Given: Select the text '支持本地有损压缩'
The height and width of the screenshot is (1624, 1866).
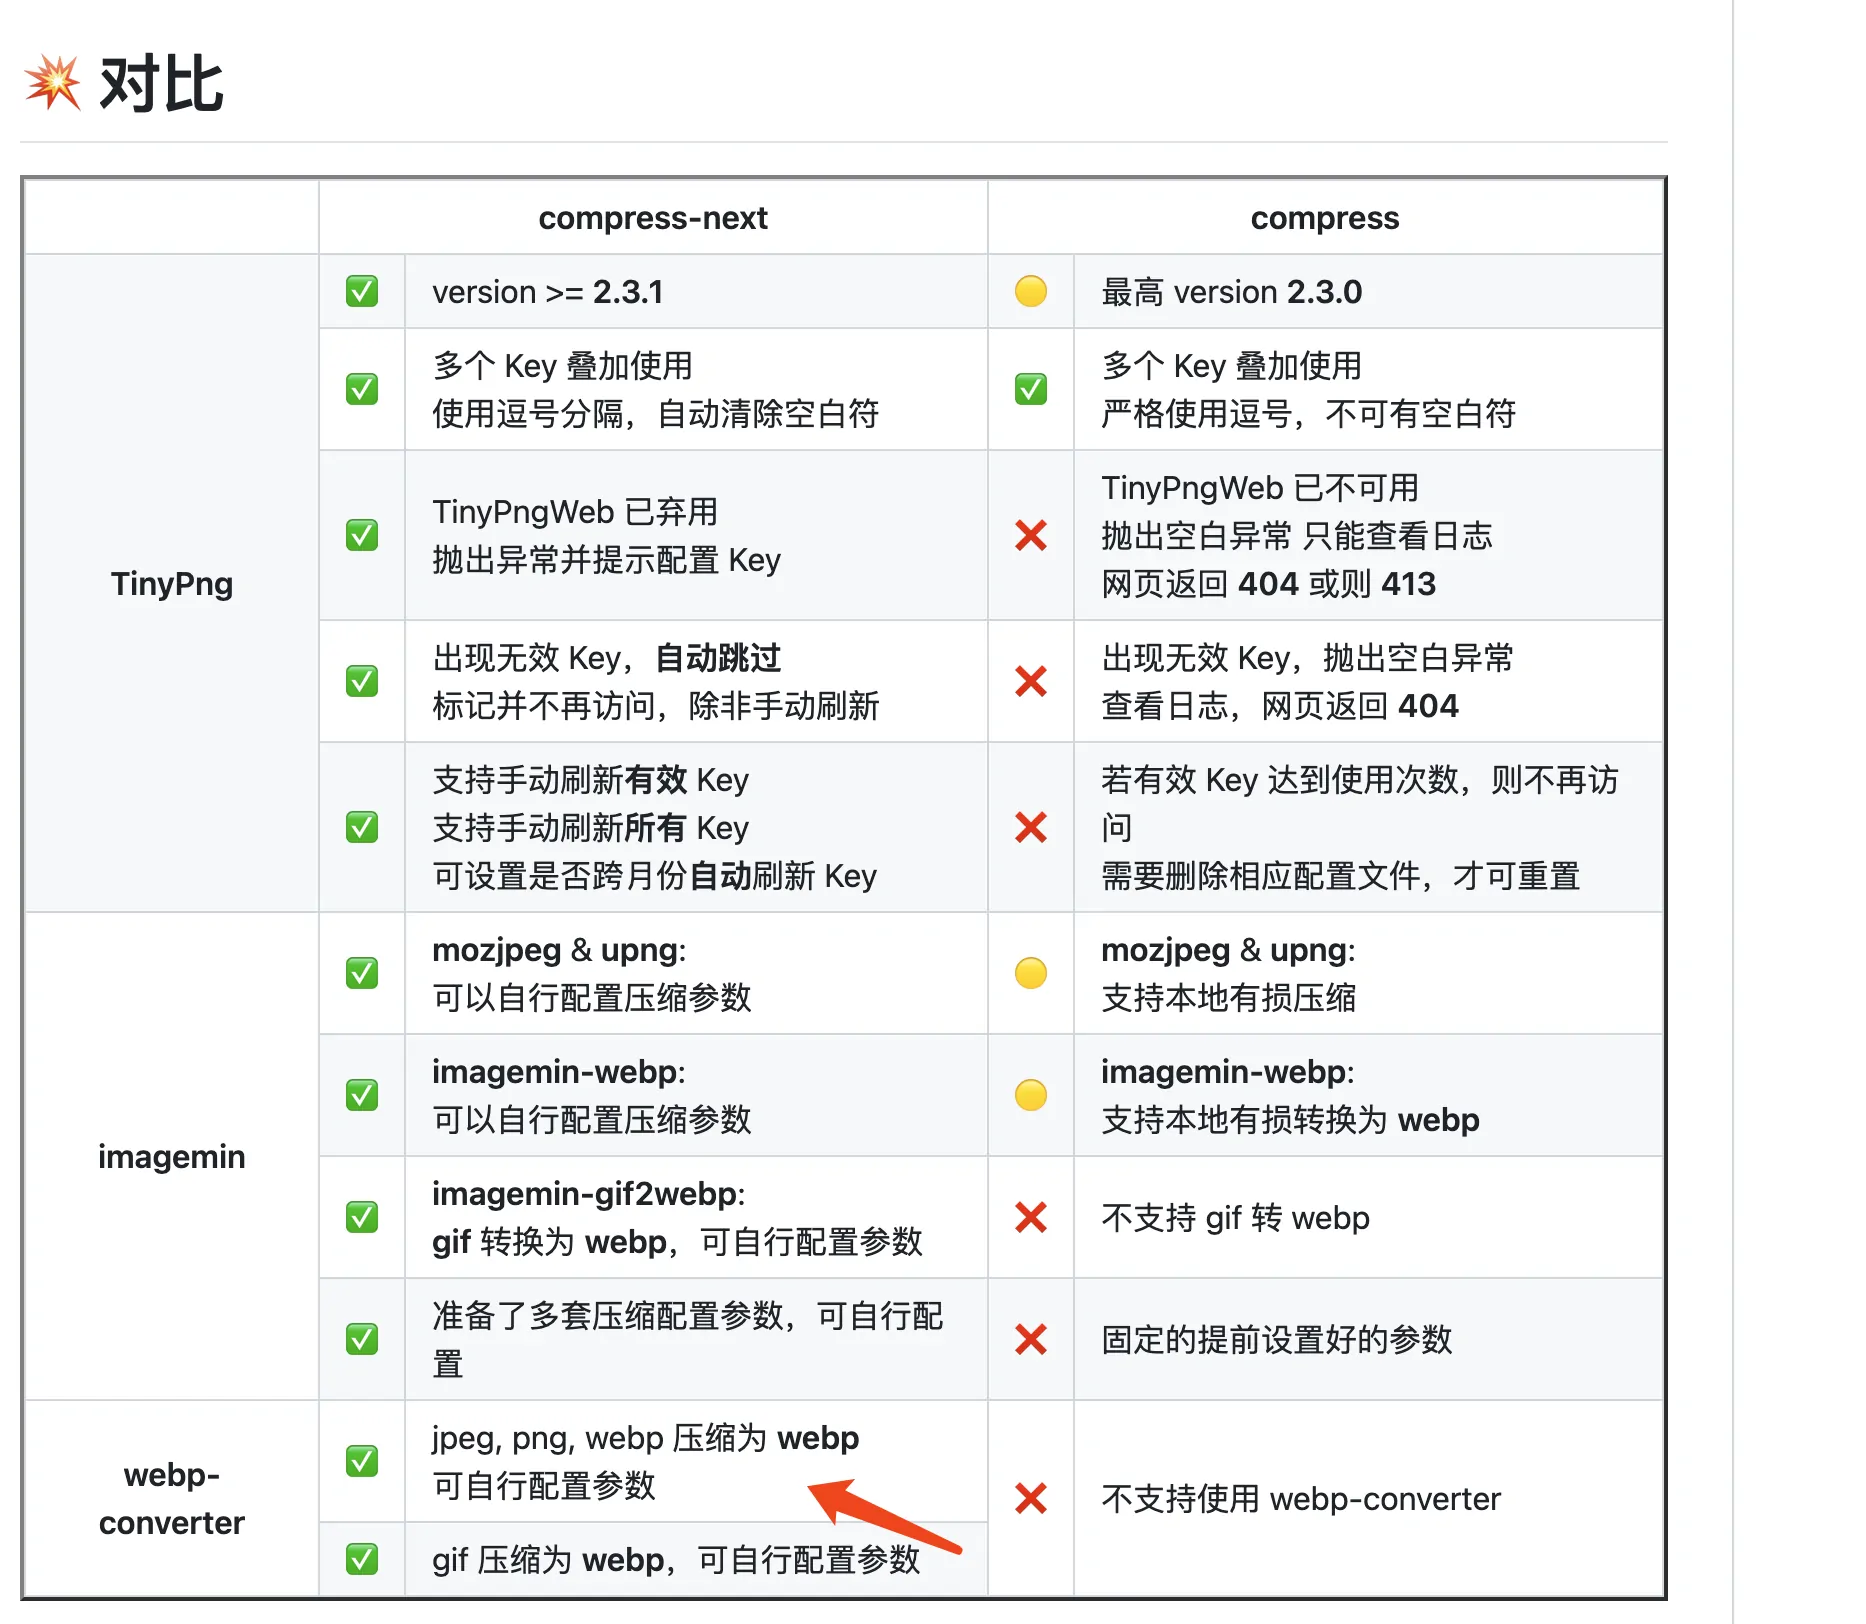Looking at the screenshot, I should pos(1229,998).
